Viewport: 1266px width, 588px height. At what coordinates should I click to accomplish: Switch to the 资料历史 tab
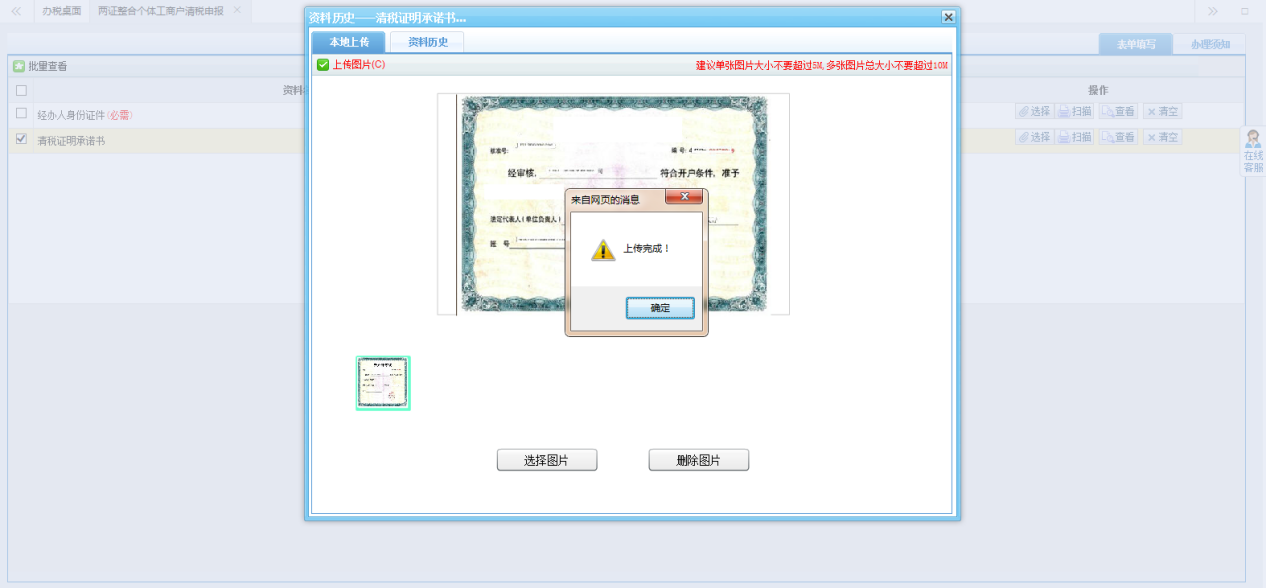pos(427,42)
